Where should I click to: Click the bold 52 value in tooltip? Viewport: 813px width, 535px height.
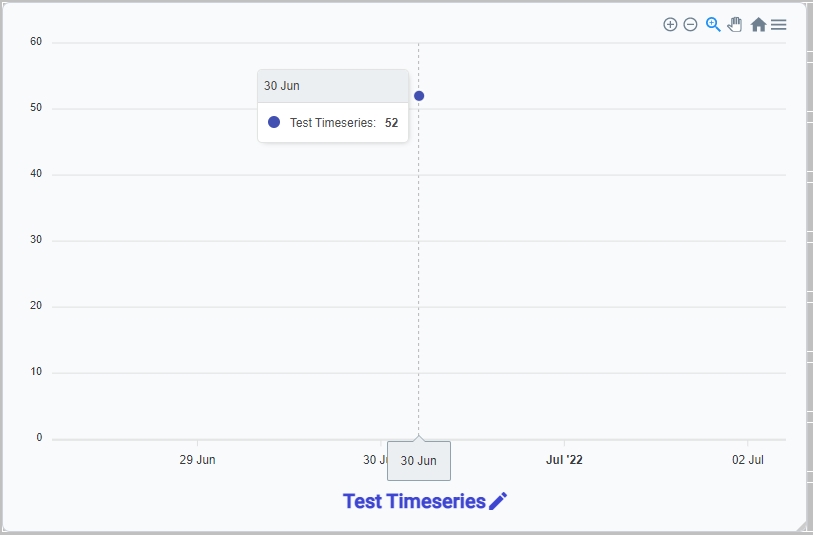click(x=391, y=123)
